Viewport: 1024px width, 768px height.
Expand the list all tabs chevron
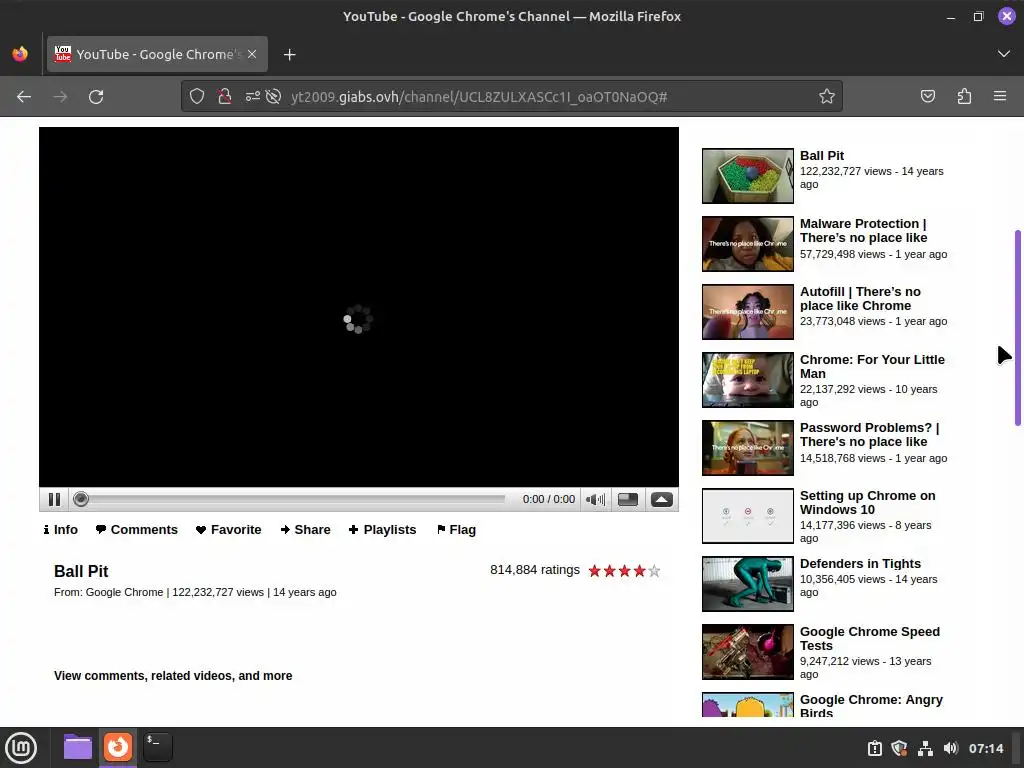(x=1004, y=54)
